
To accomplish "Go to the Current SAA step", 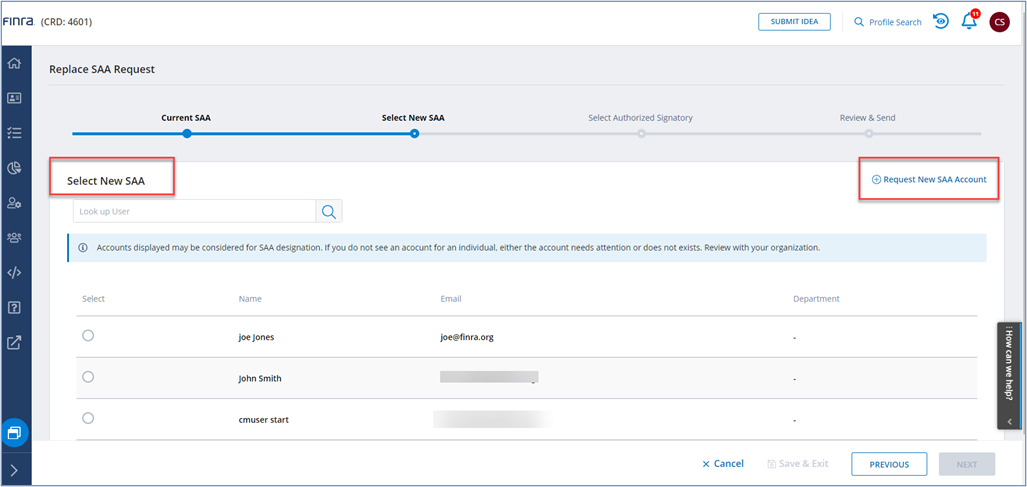I will coord(186,133).
